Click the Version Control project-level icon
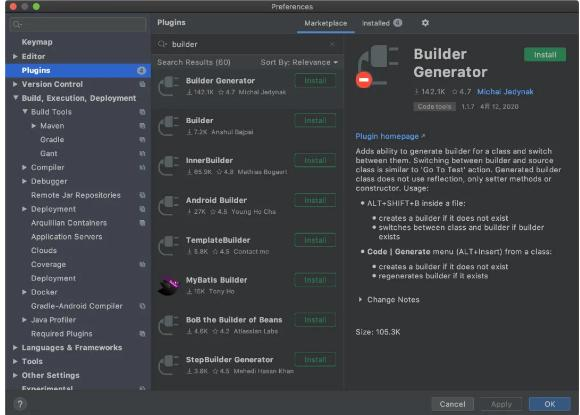 click(142, 84)
